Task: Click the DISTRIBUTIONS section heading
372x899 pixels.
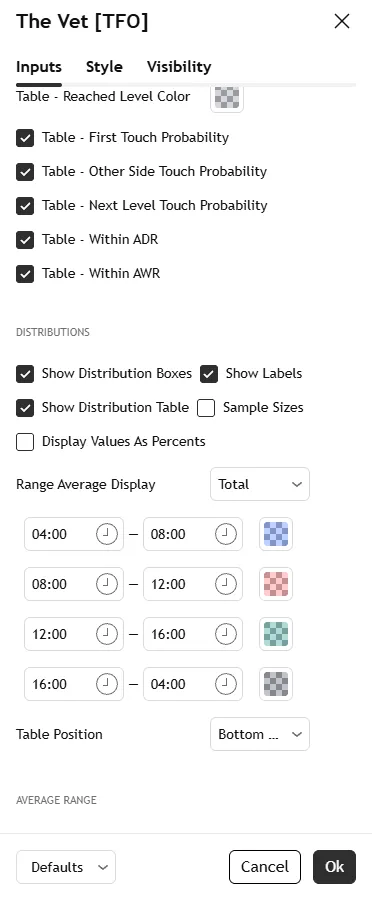Action: [x=53, y=333]
